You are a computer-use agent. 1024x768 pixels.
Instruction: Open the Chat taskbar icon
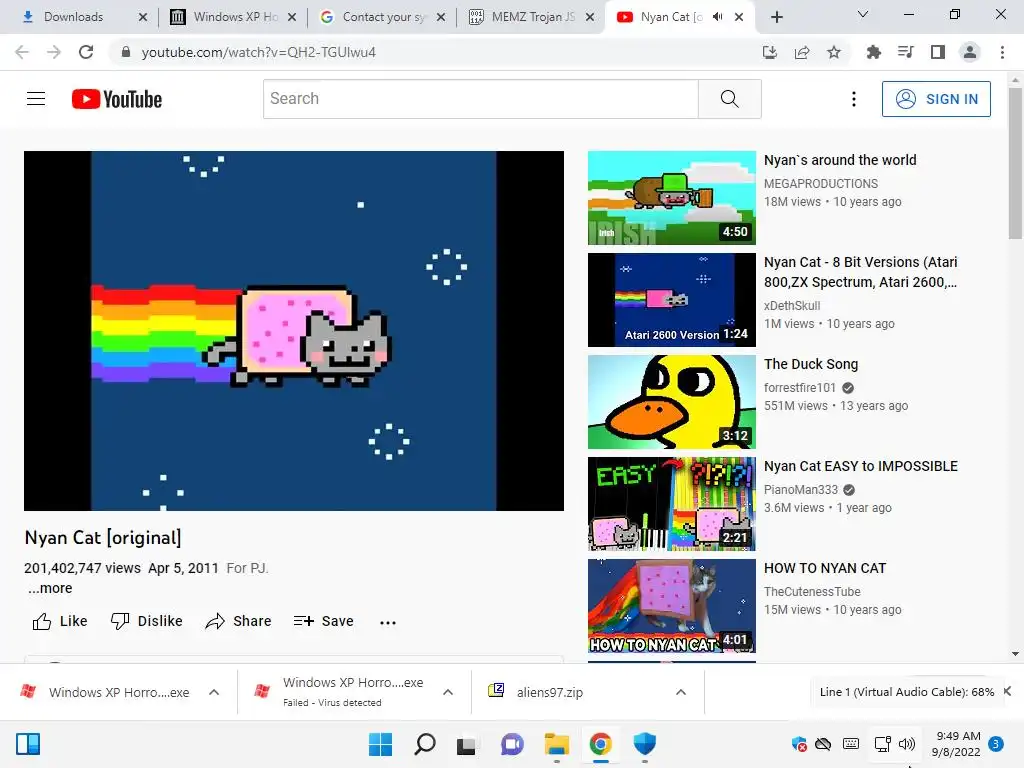(x=512, y=744)
